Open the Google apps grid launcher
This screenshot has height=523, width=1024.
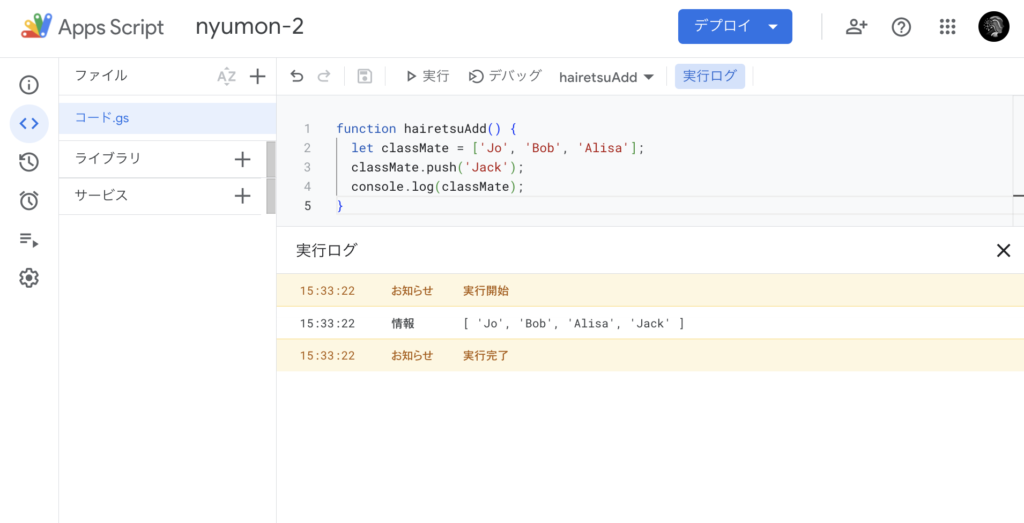pyautogui.click(x=947, y=27)
